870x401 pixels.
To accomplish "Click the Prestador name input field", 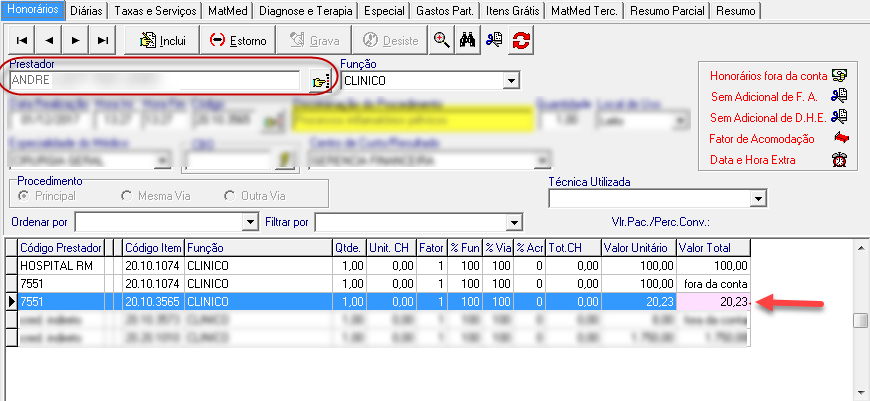I will (x=155, y=81).
